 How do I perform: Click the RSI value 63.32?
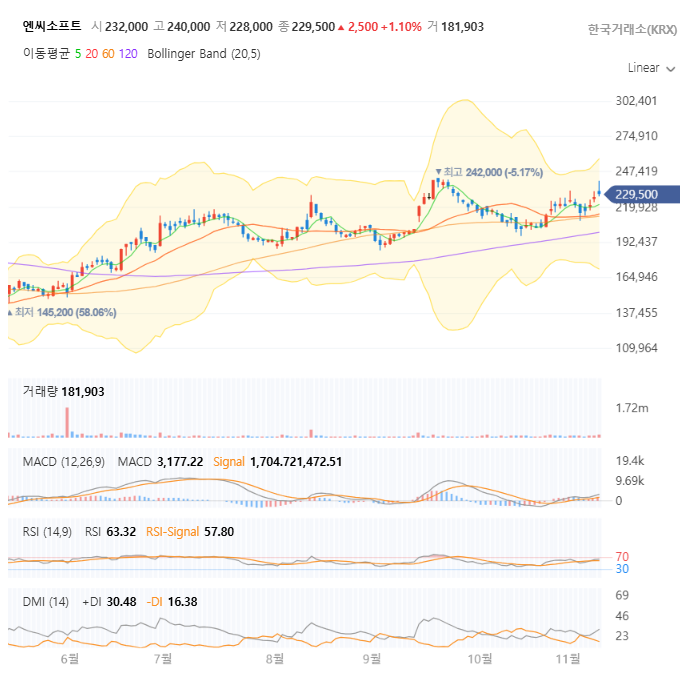click(x=121, y=532)
